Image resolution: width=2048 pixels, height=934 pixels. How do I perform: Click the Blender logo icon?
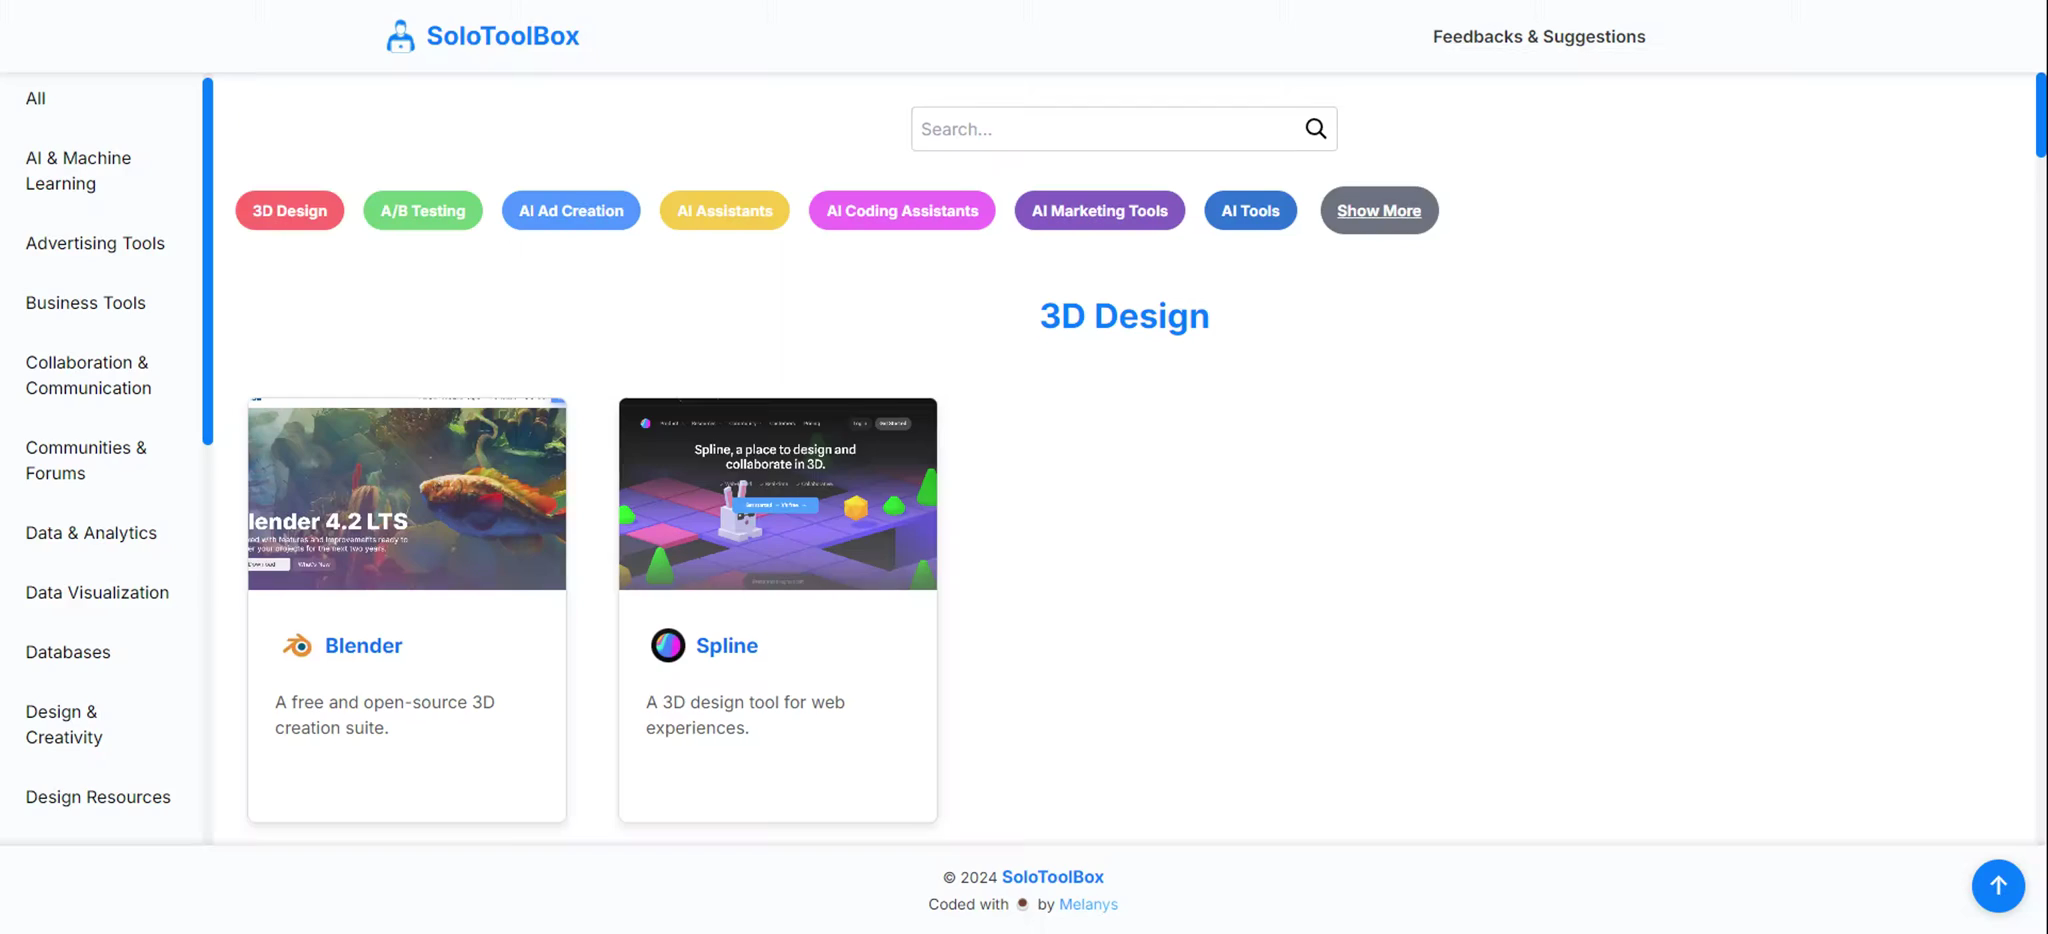[x=297, y=646]
